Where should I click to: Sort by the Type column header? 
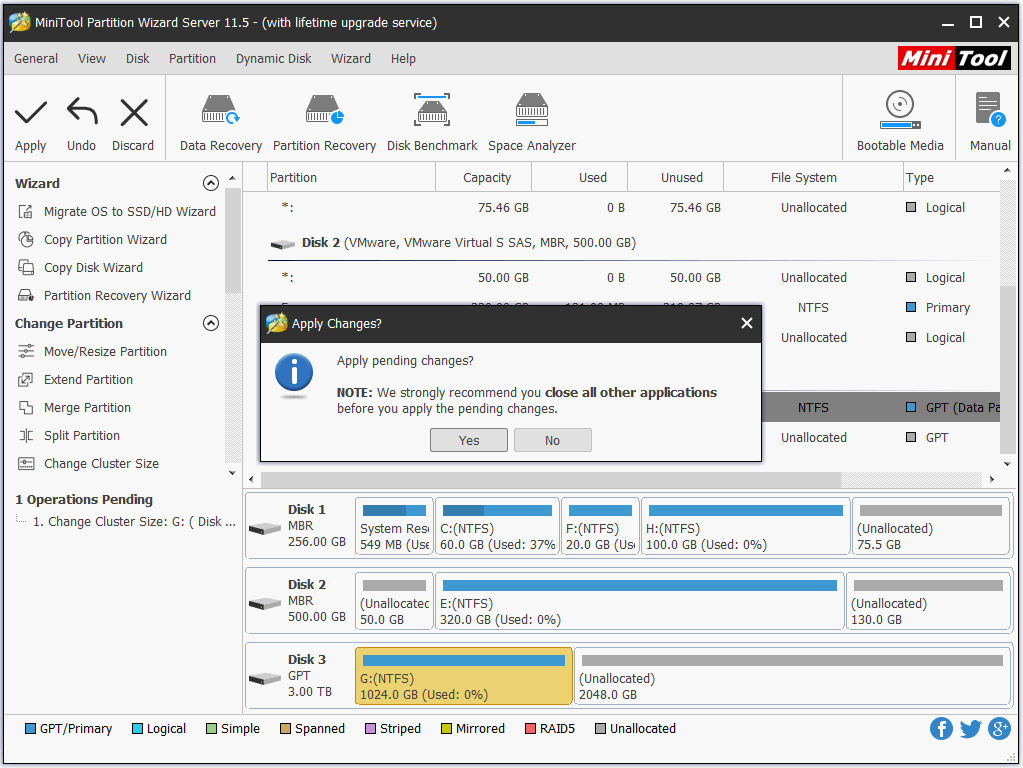(x=952, y=177)
